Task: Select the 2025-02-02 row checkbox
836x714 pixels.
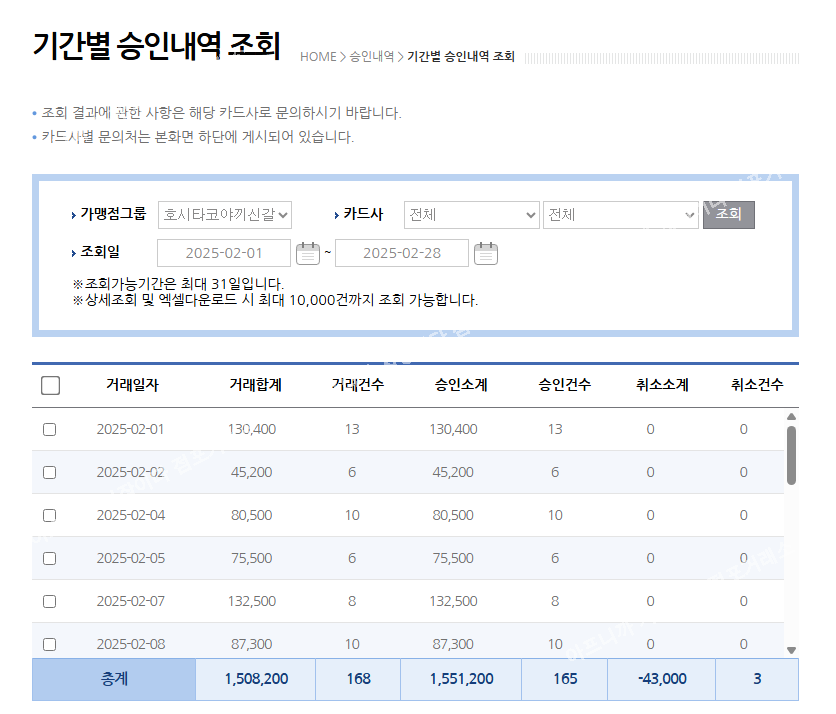Action: (x=50, y=472)
